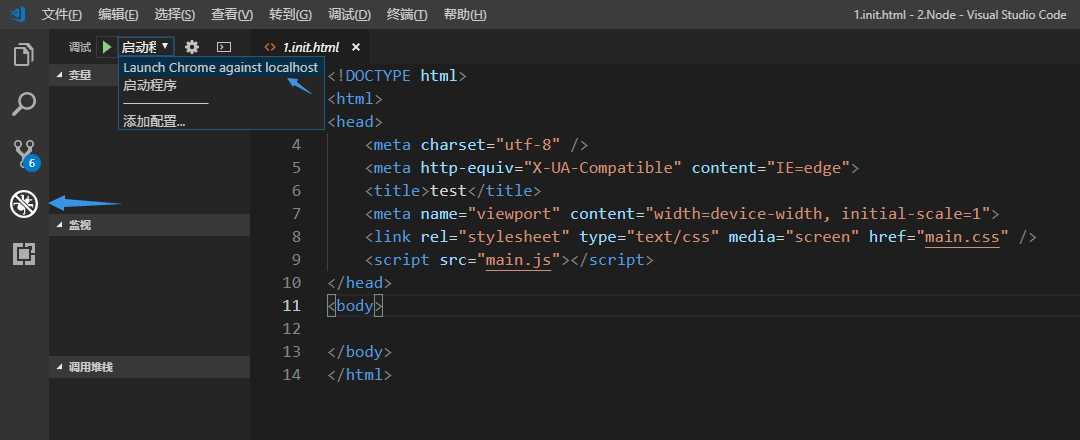Click the "X-UA-Compatible" attribute value
The height and width of the screenshot is (440, 1080).
click(x=603, y=168)
